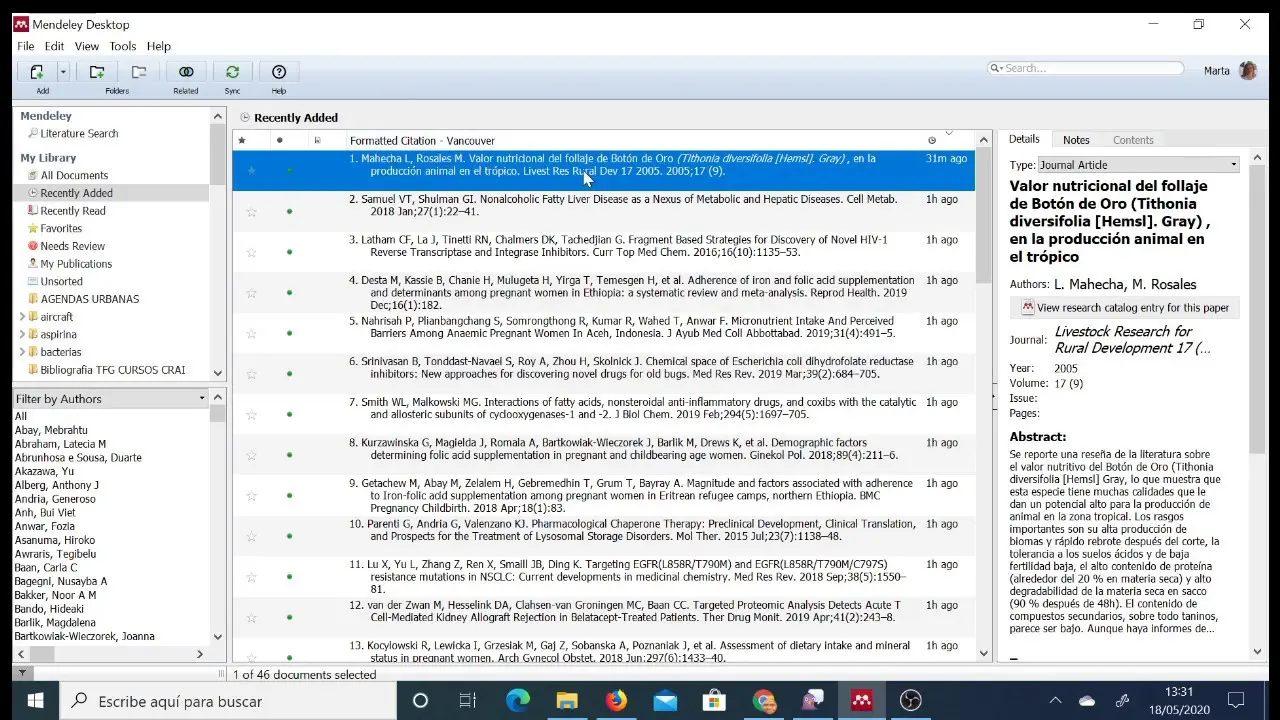Screen dimensions: 1280x720
Task: Open Firefox from the taskbar
Action: point(616,700)
